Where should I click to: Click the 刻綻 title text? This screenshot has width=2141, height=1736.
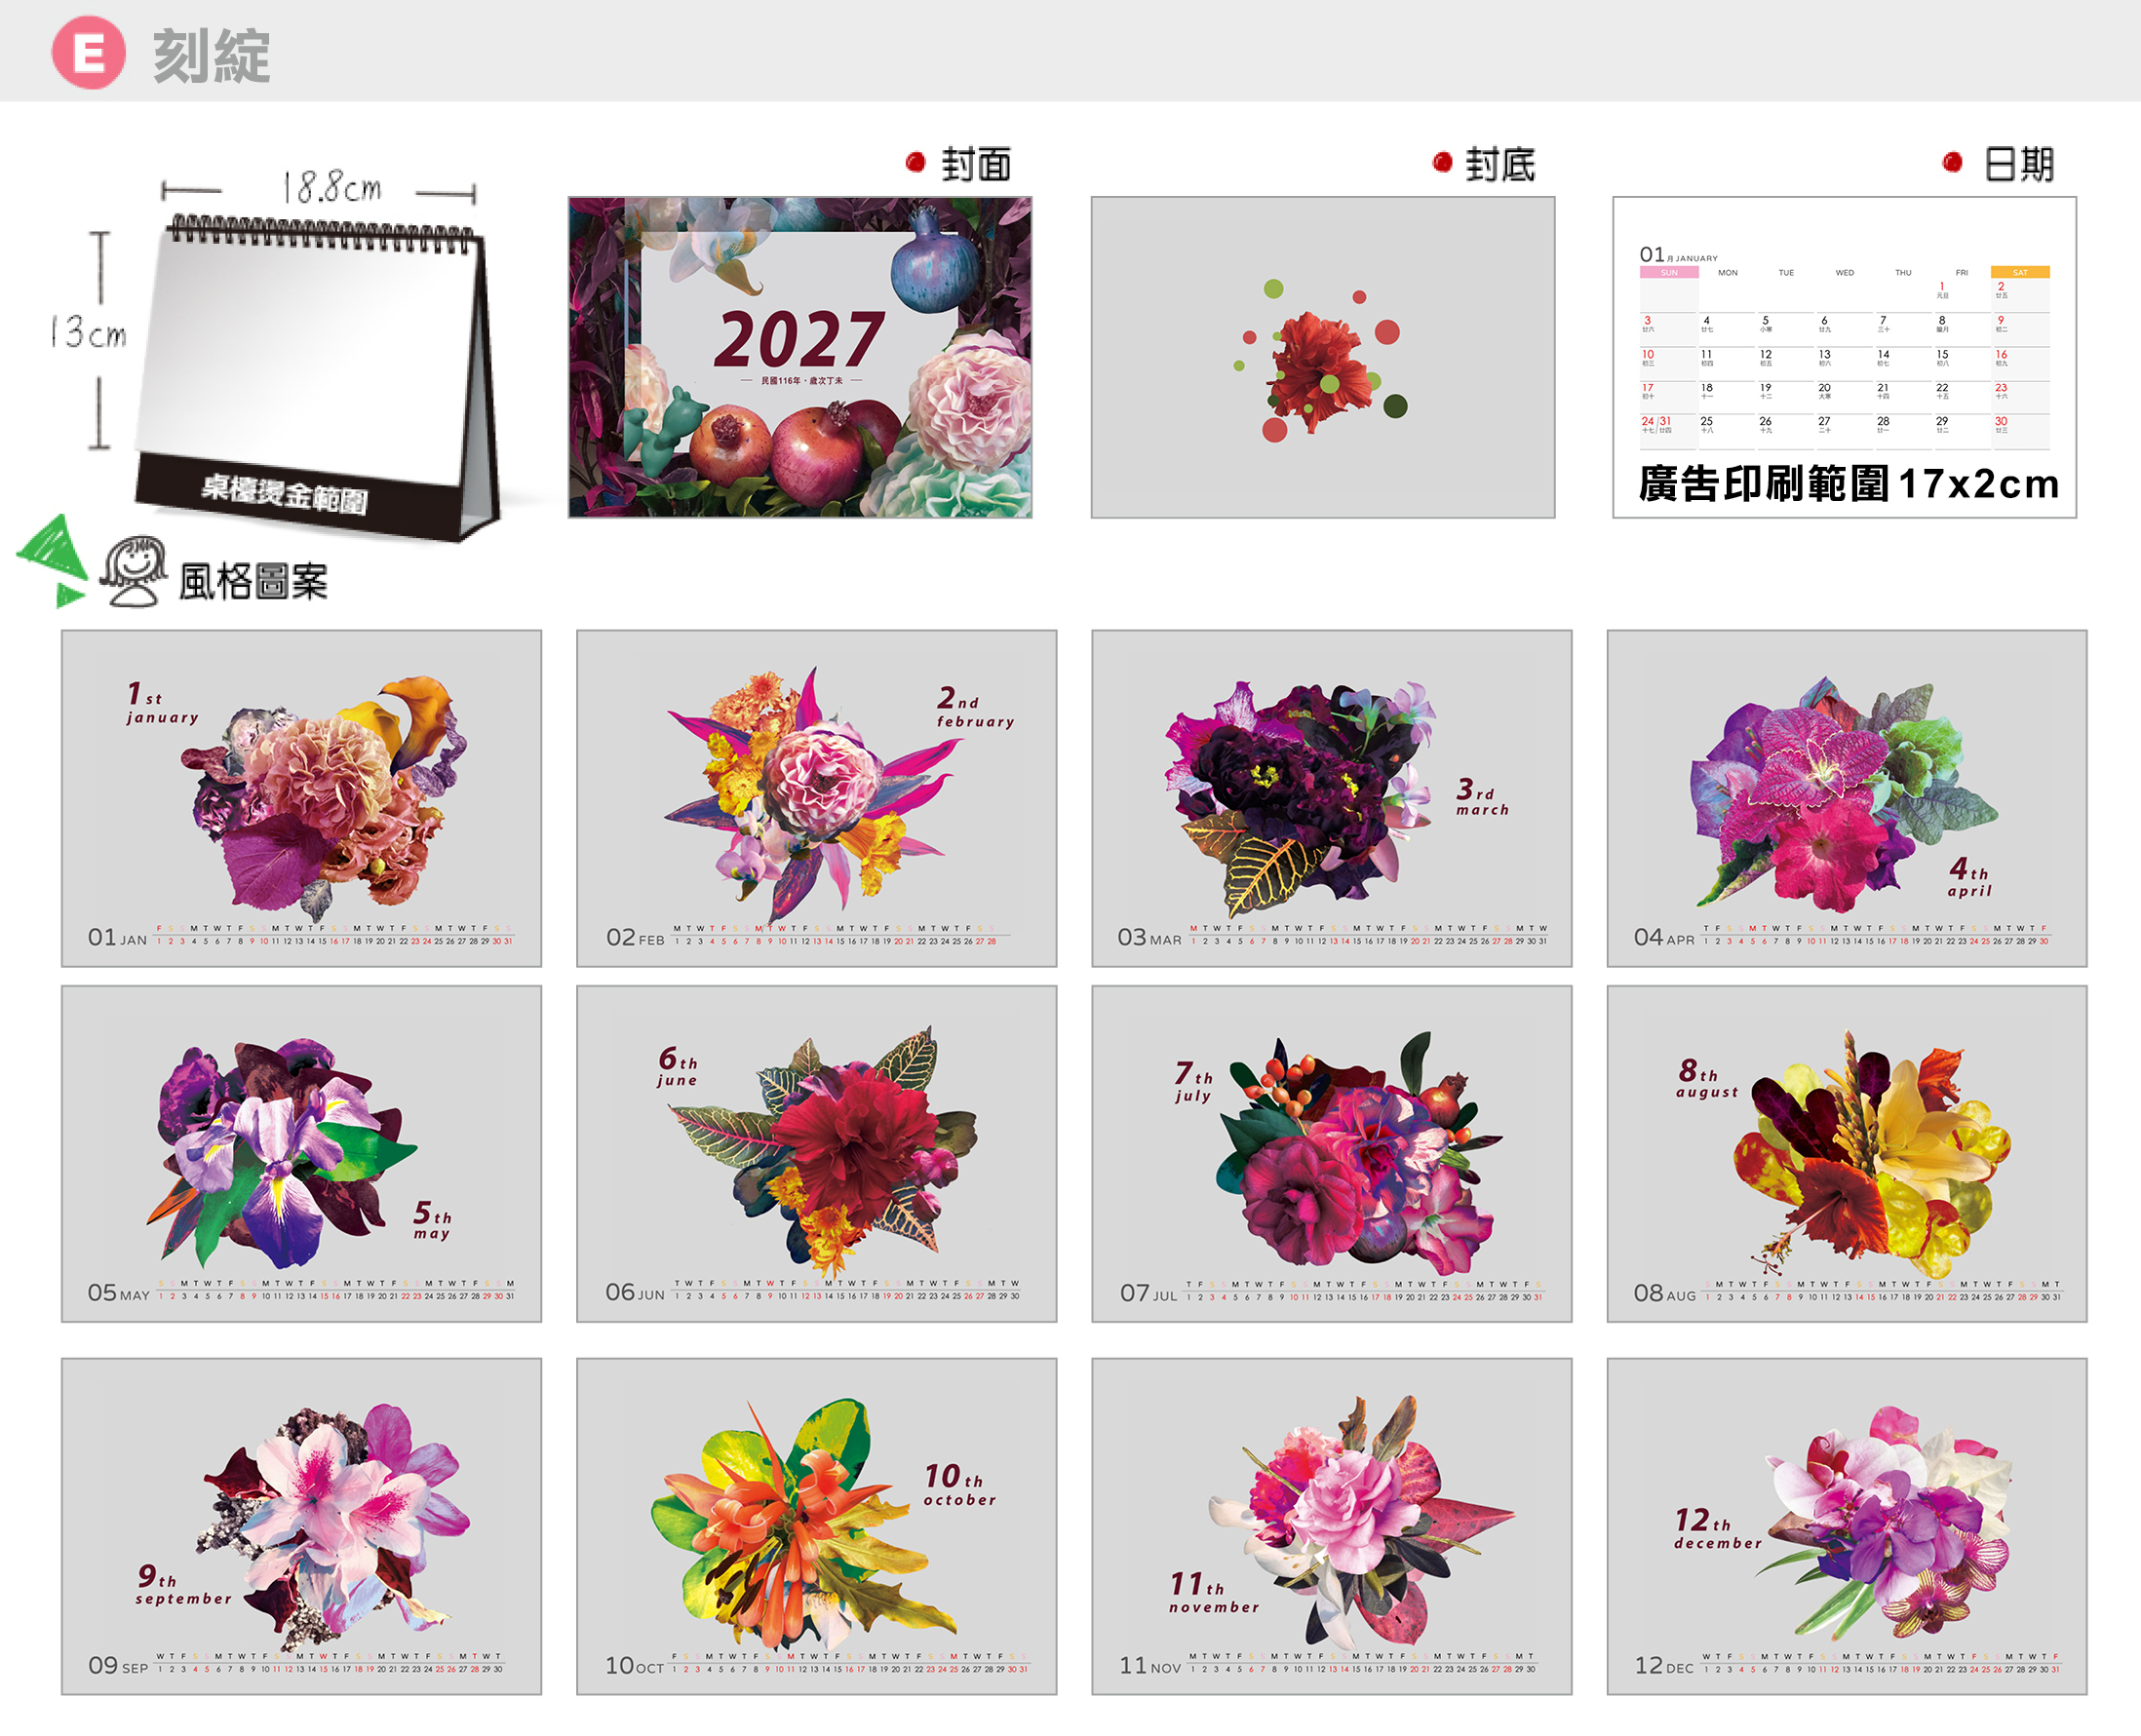click(211, 56)
